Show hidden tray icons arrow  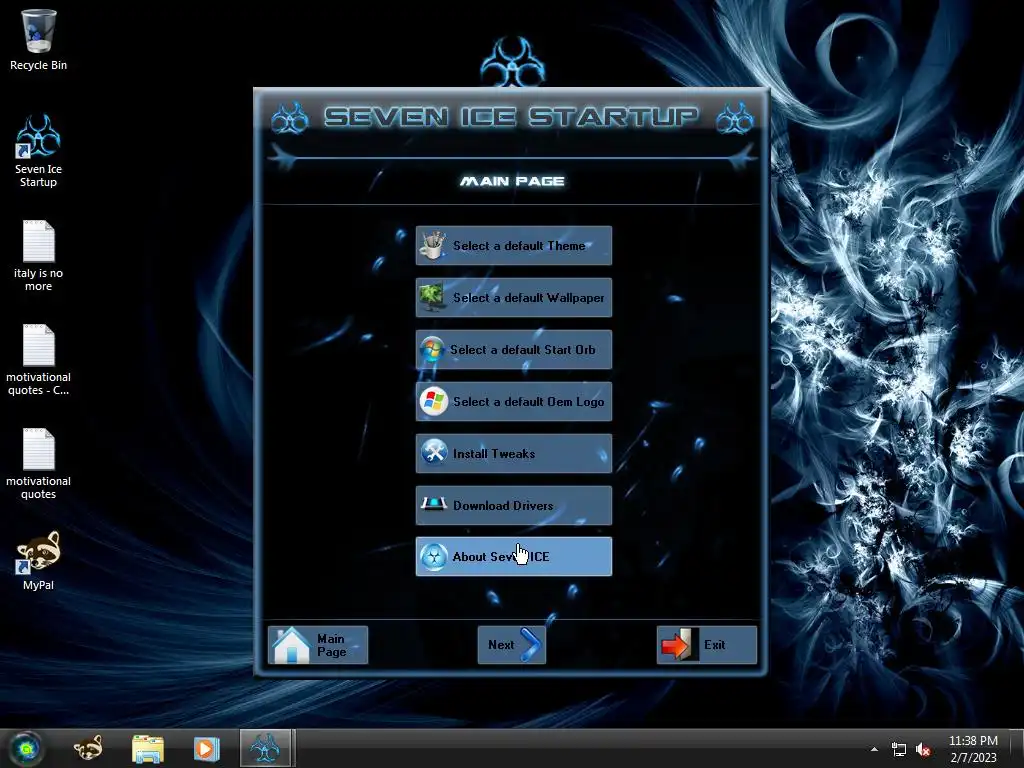[874, 749]
